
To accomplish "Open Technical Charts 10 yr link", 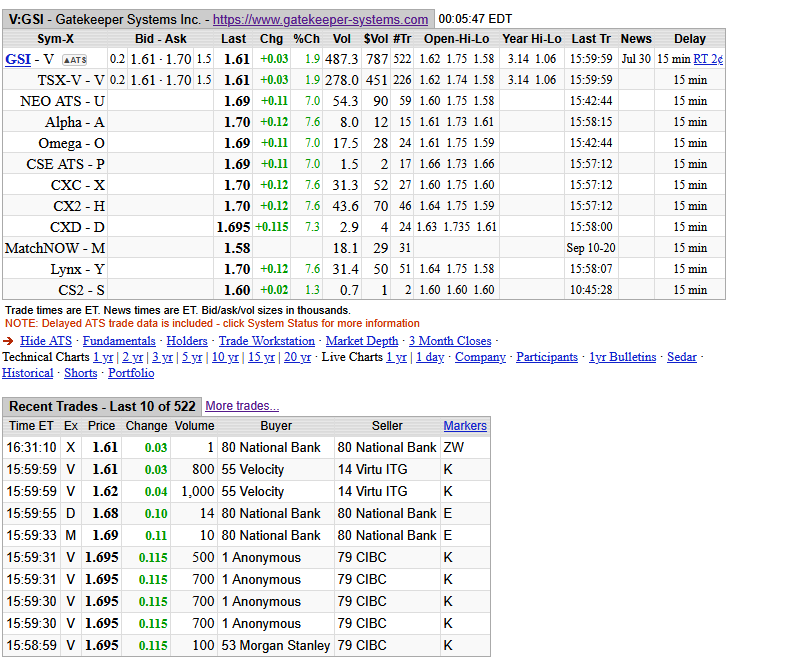I will coord(225,357).
